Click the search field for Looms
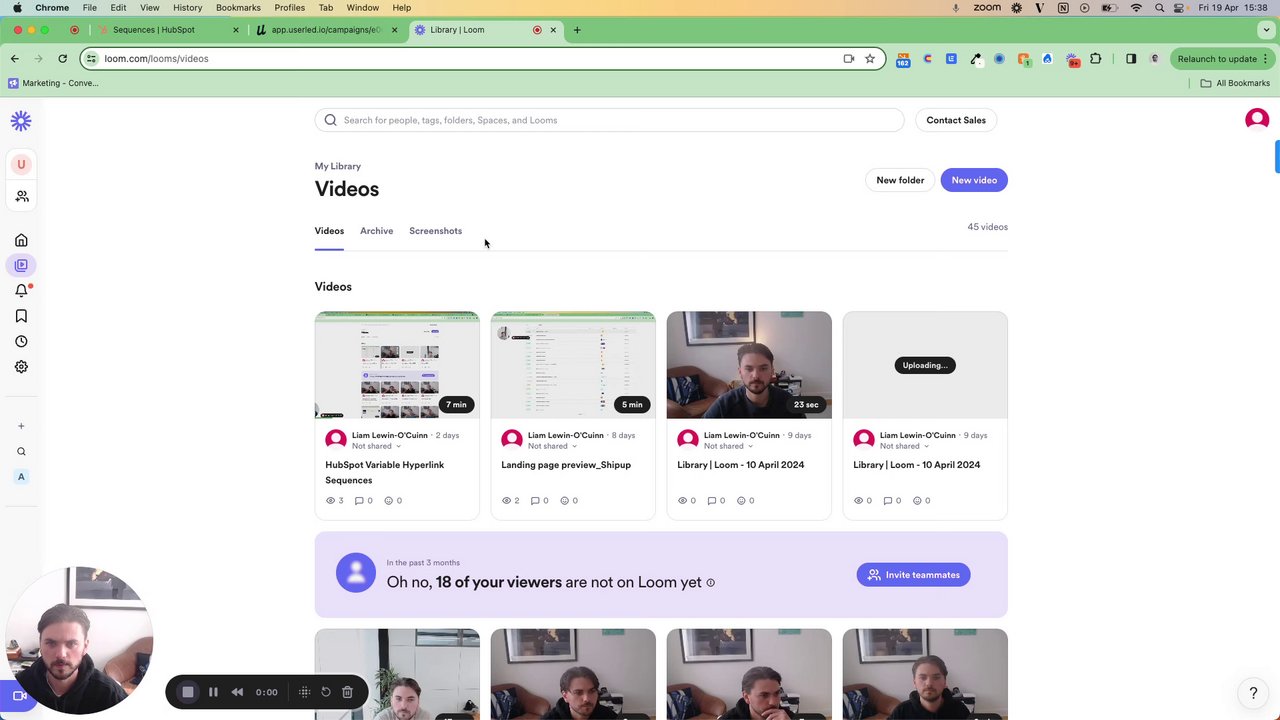This screenshot has height=720, width=1280. (609, 120)
